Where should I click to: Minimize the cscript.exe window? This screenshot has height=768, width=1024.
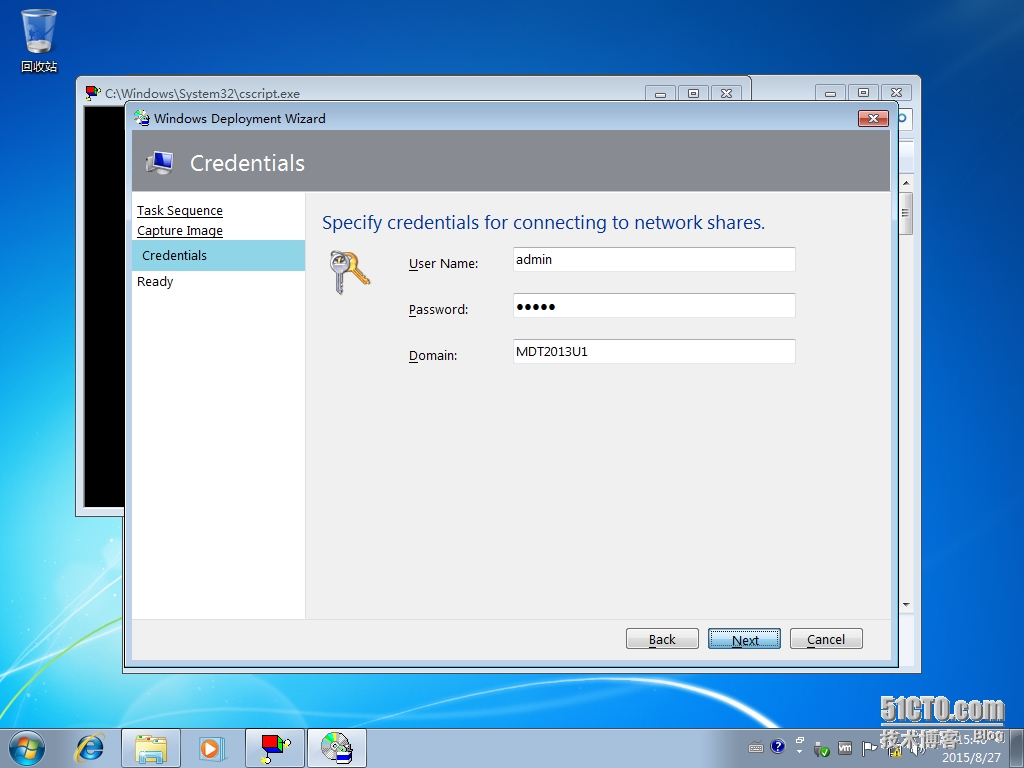pos(660,93)
